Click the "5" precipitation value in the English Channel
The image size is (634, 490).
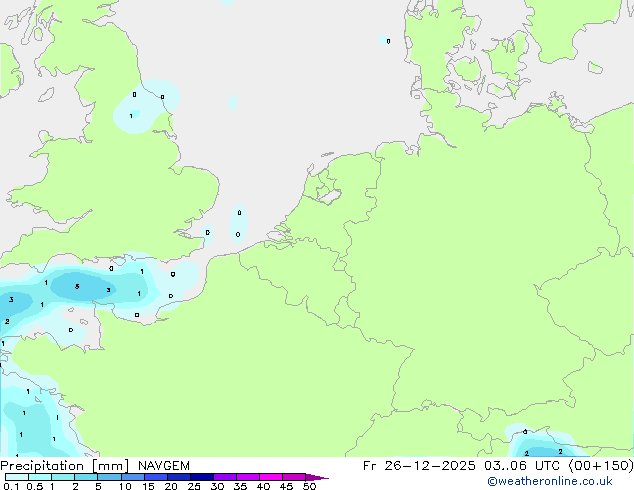pos(77,287)
